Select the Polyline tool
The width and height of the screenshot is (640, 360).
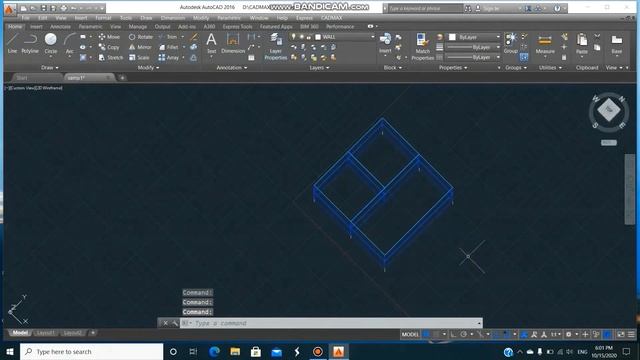30,43
